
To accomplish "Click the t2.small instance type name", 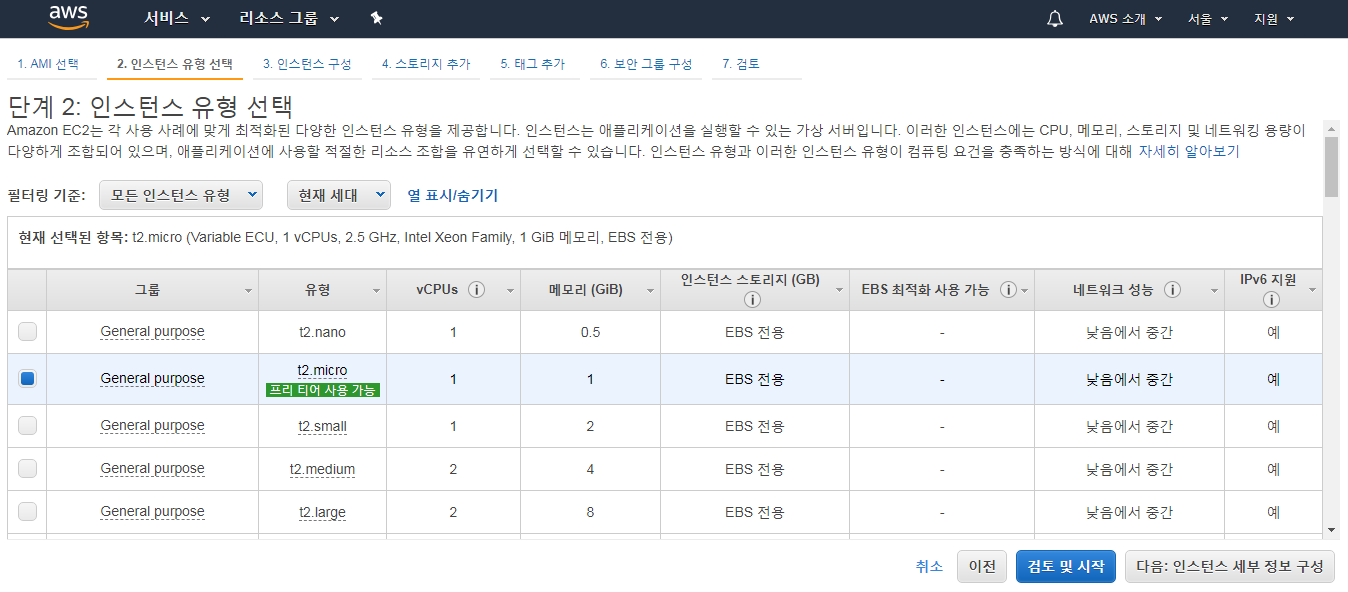I will click(x=322, y=426).
